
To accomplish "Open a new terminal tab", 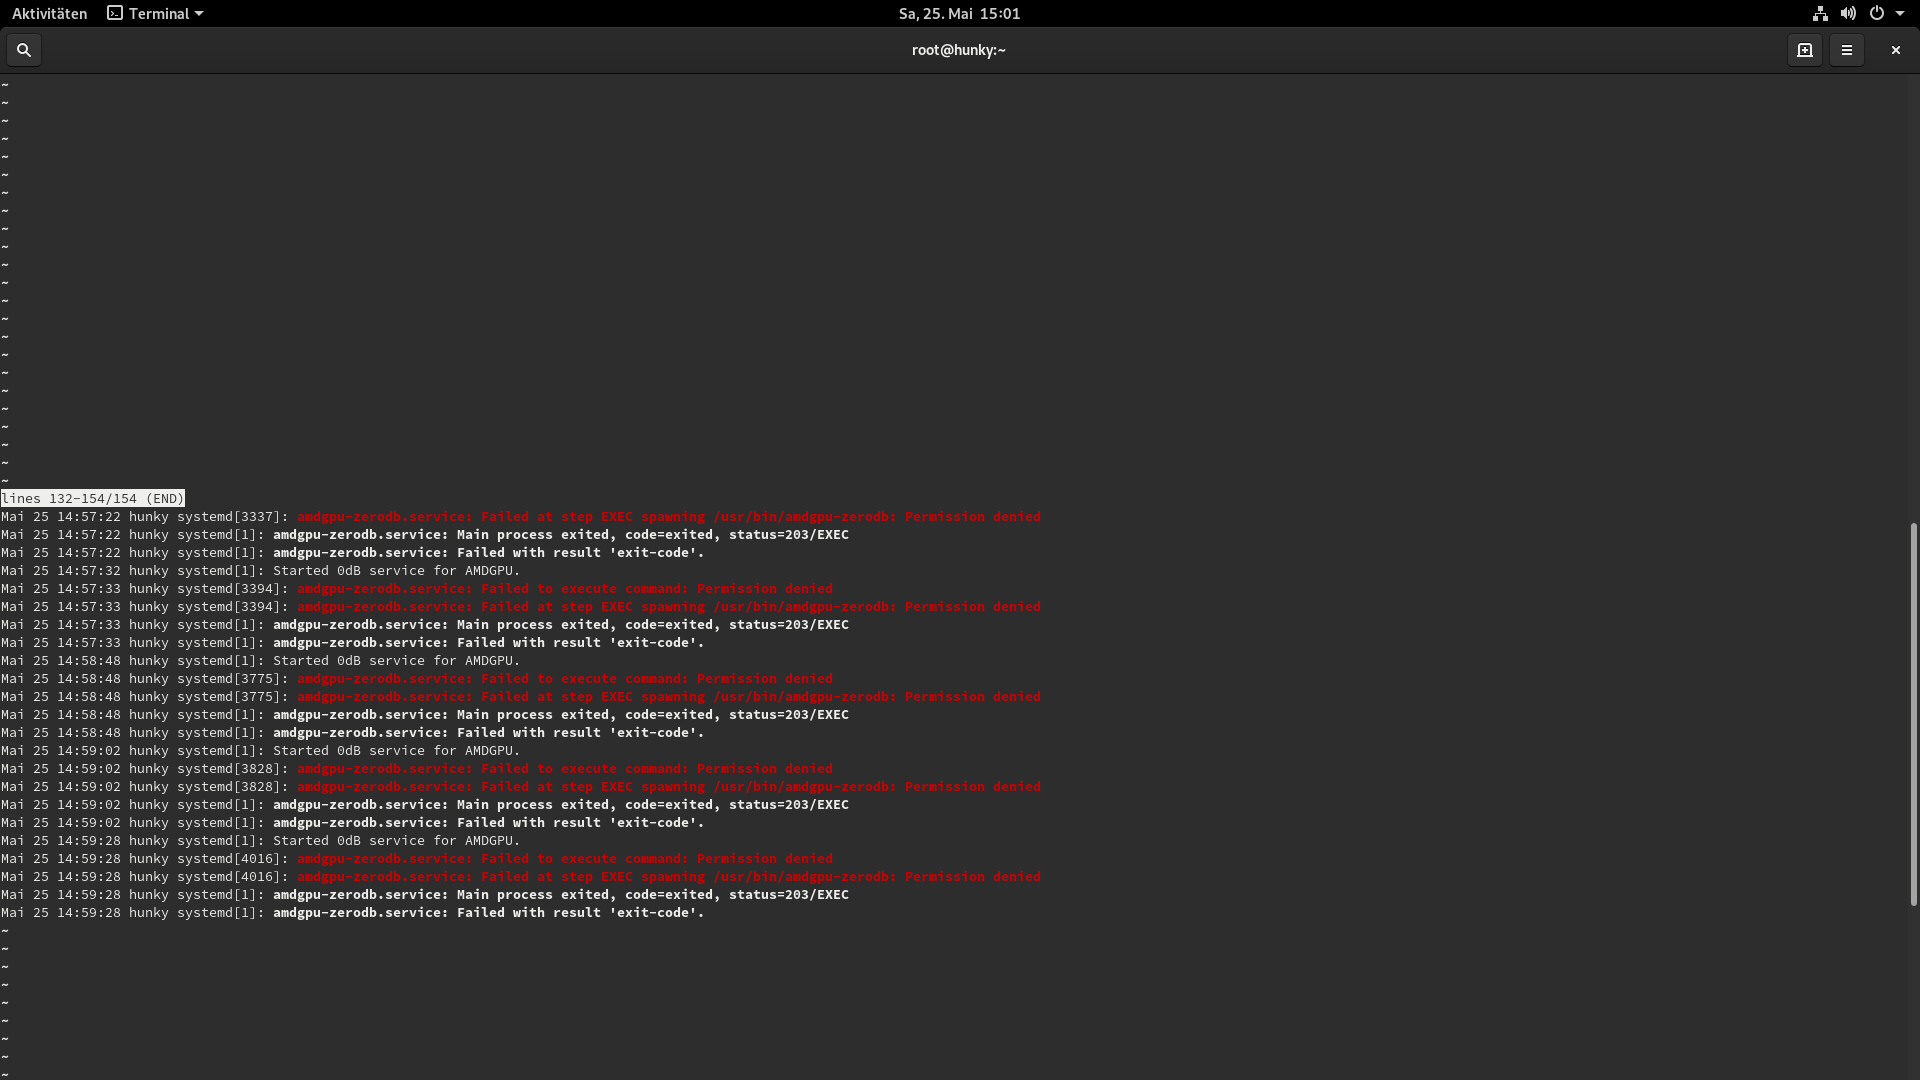I will pos(1805,50).
